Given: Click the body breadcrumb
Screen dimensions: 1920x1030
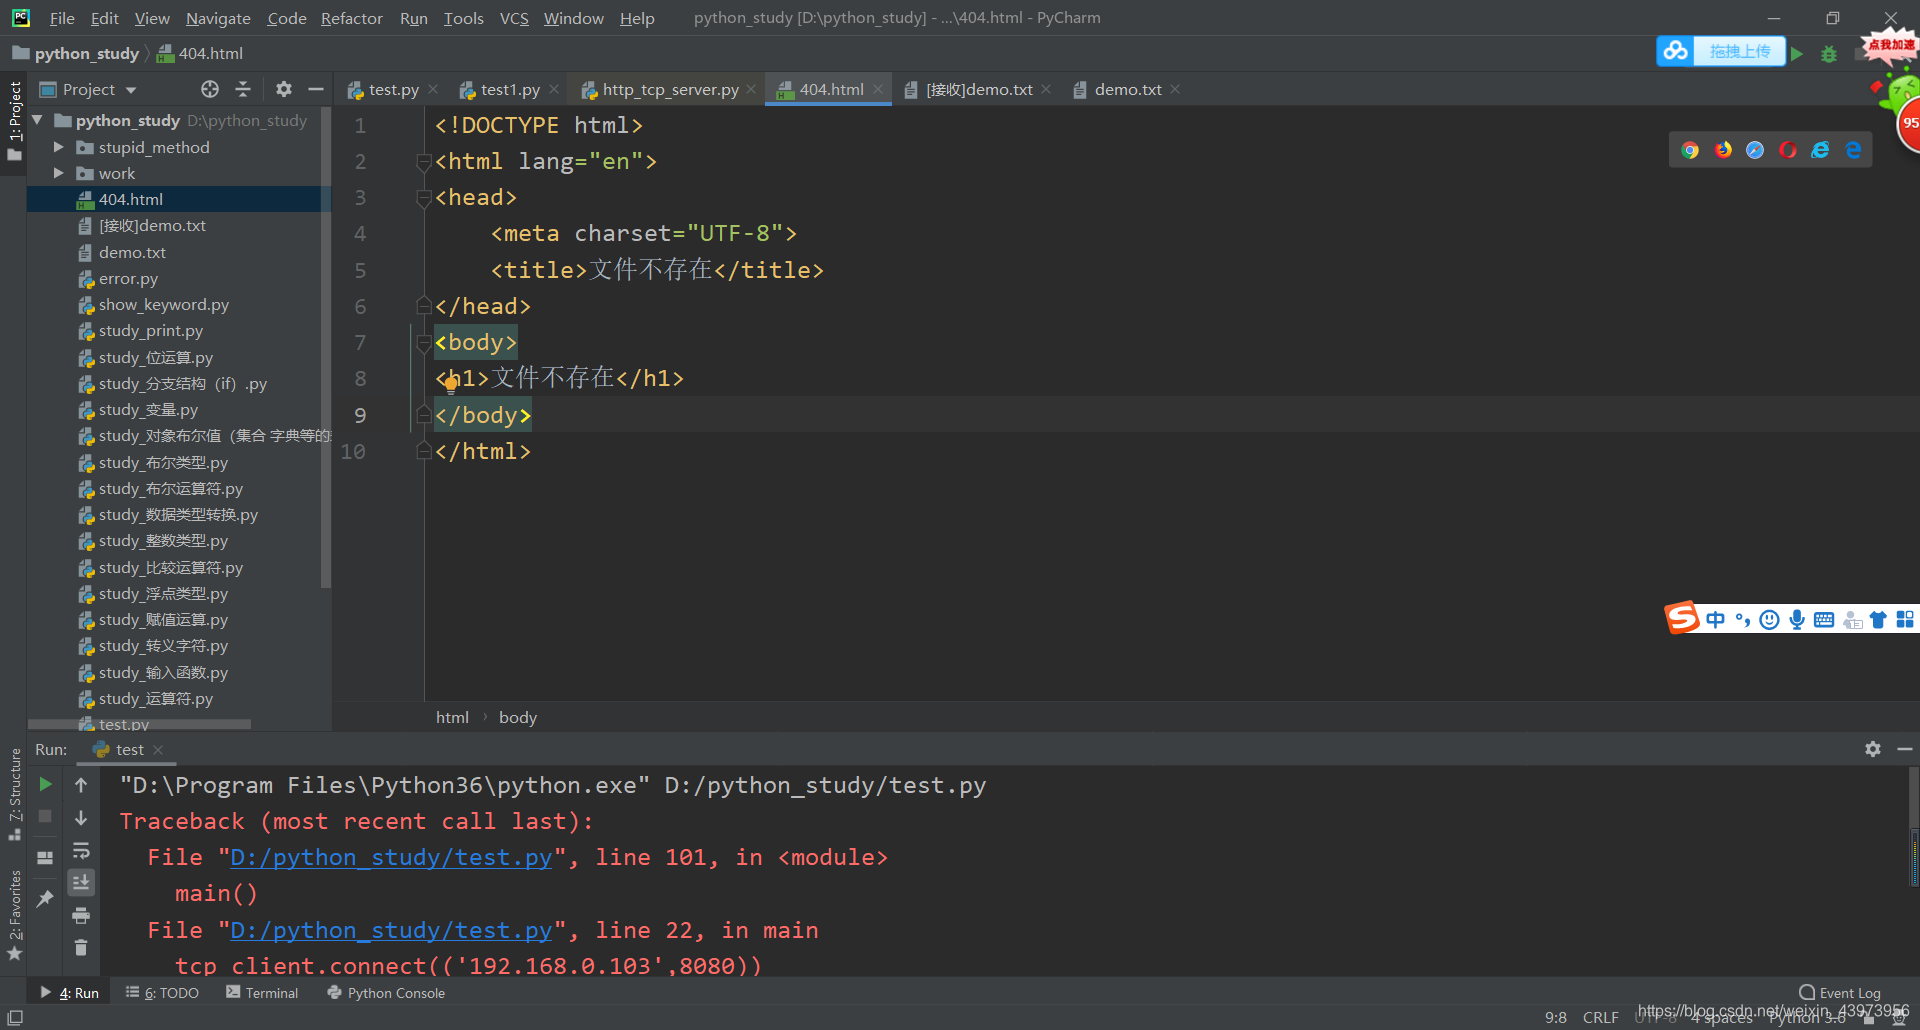Looking at the screenshot, I should [518, 717].
